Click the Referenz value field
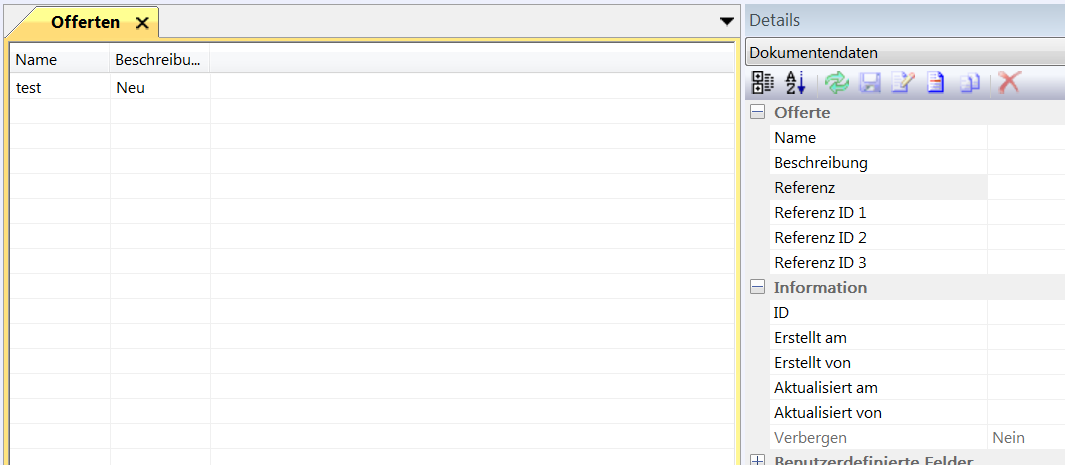 pos(1025,188)
